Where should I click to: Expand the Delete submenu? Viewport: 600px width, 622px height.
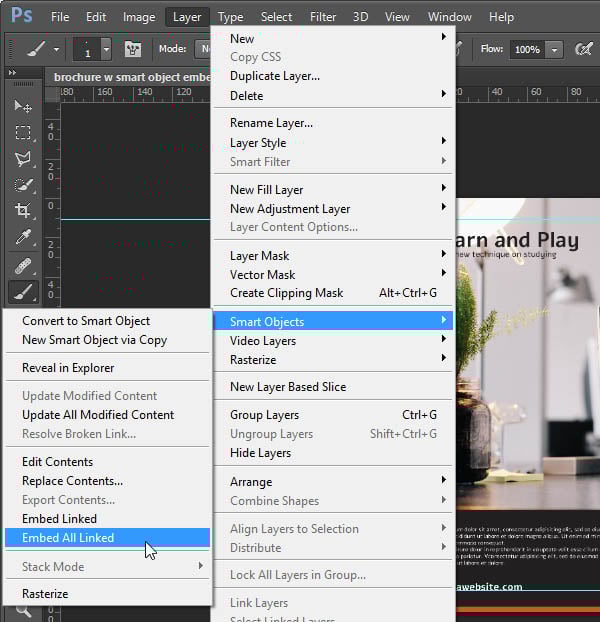coord(333,96)
